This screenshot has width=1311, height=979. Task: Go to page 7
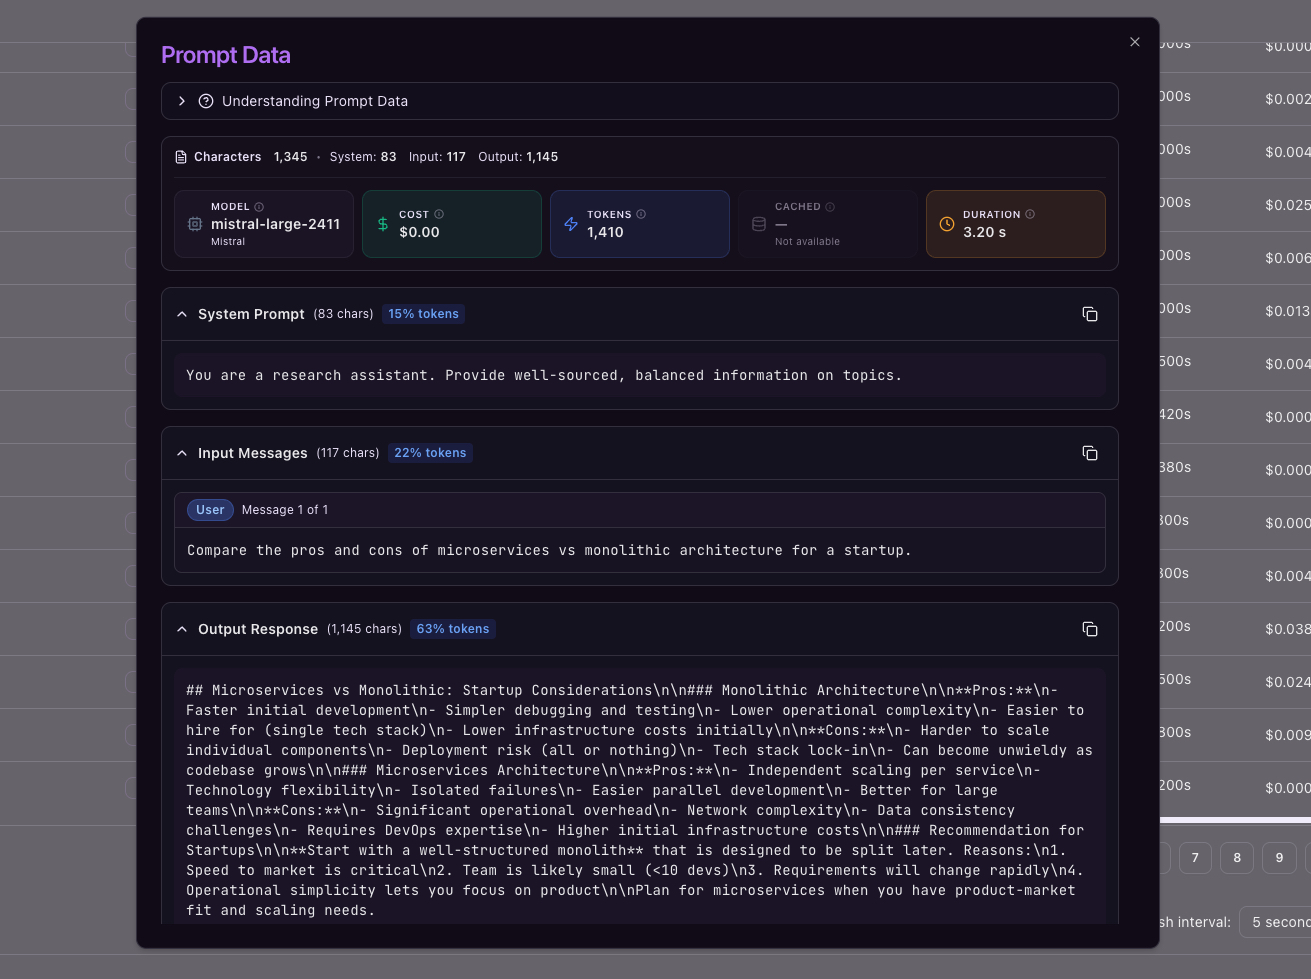pos(1195,858)
